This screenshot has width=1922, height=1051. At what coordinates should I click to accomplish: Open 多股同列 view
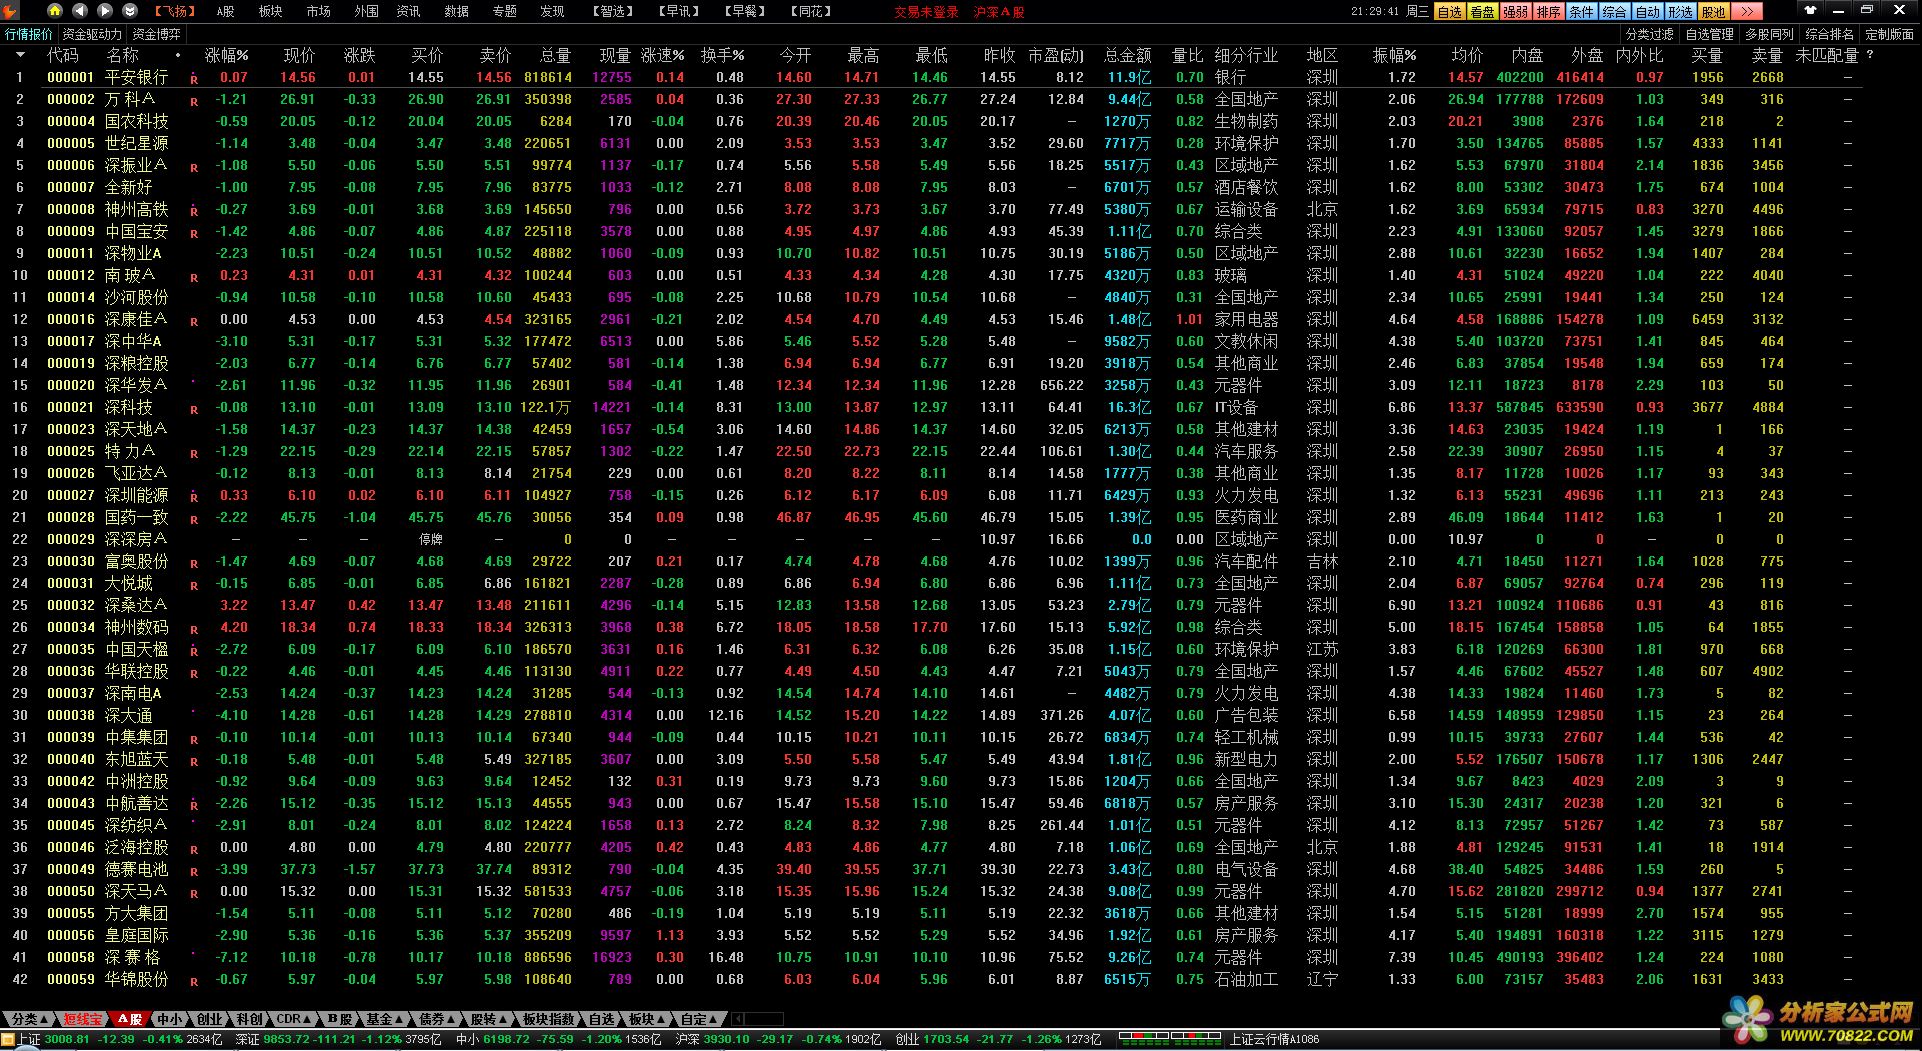1770,34
